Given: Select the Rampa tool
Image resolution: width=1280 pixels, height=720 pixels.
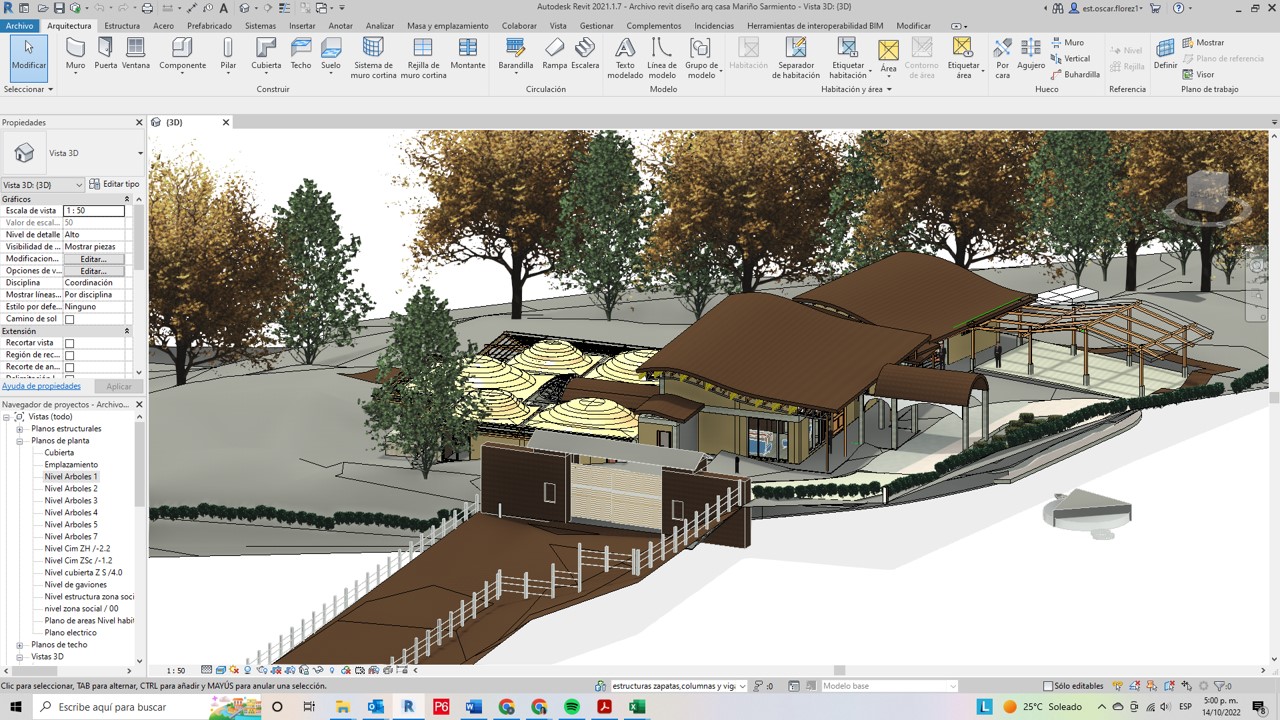Looking at the screenshot, I should pos(555,53).
